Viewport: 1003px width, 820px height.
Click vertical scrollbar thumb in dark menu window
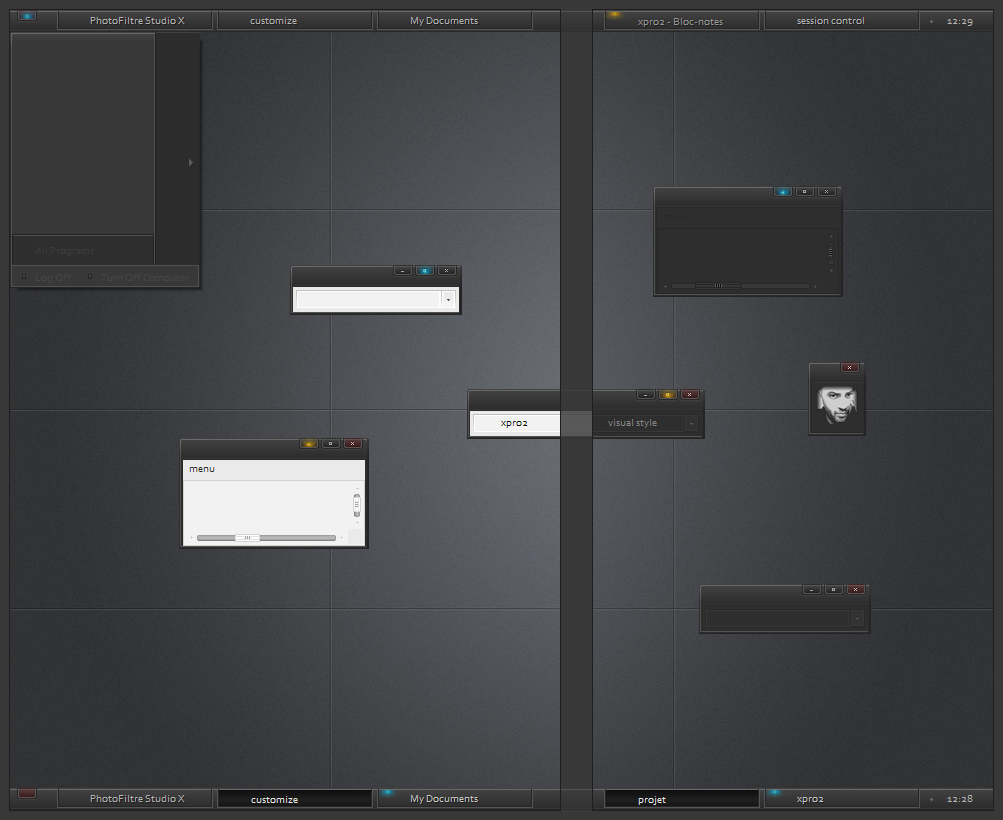click(831, 253)
